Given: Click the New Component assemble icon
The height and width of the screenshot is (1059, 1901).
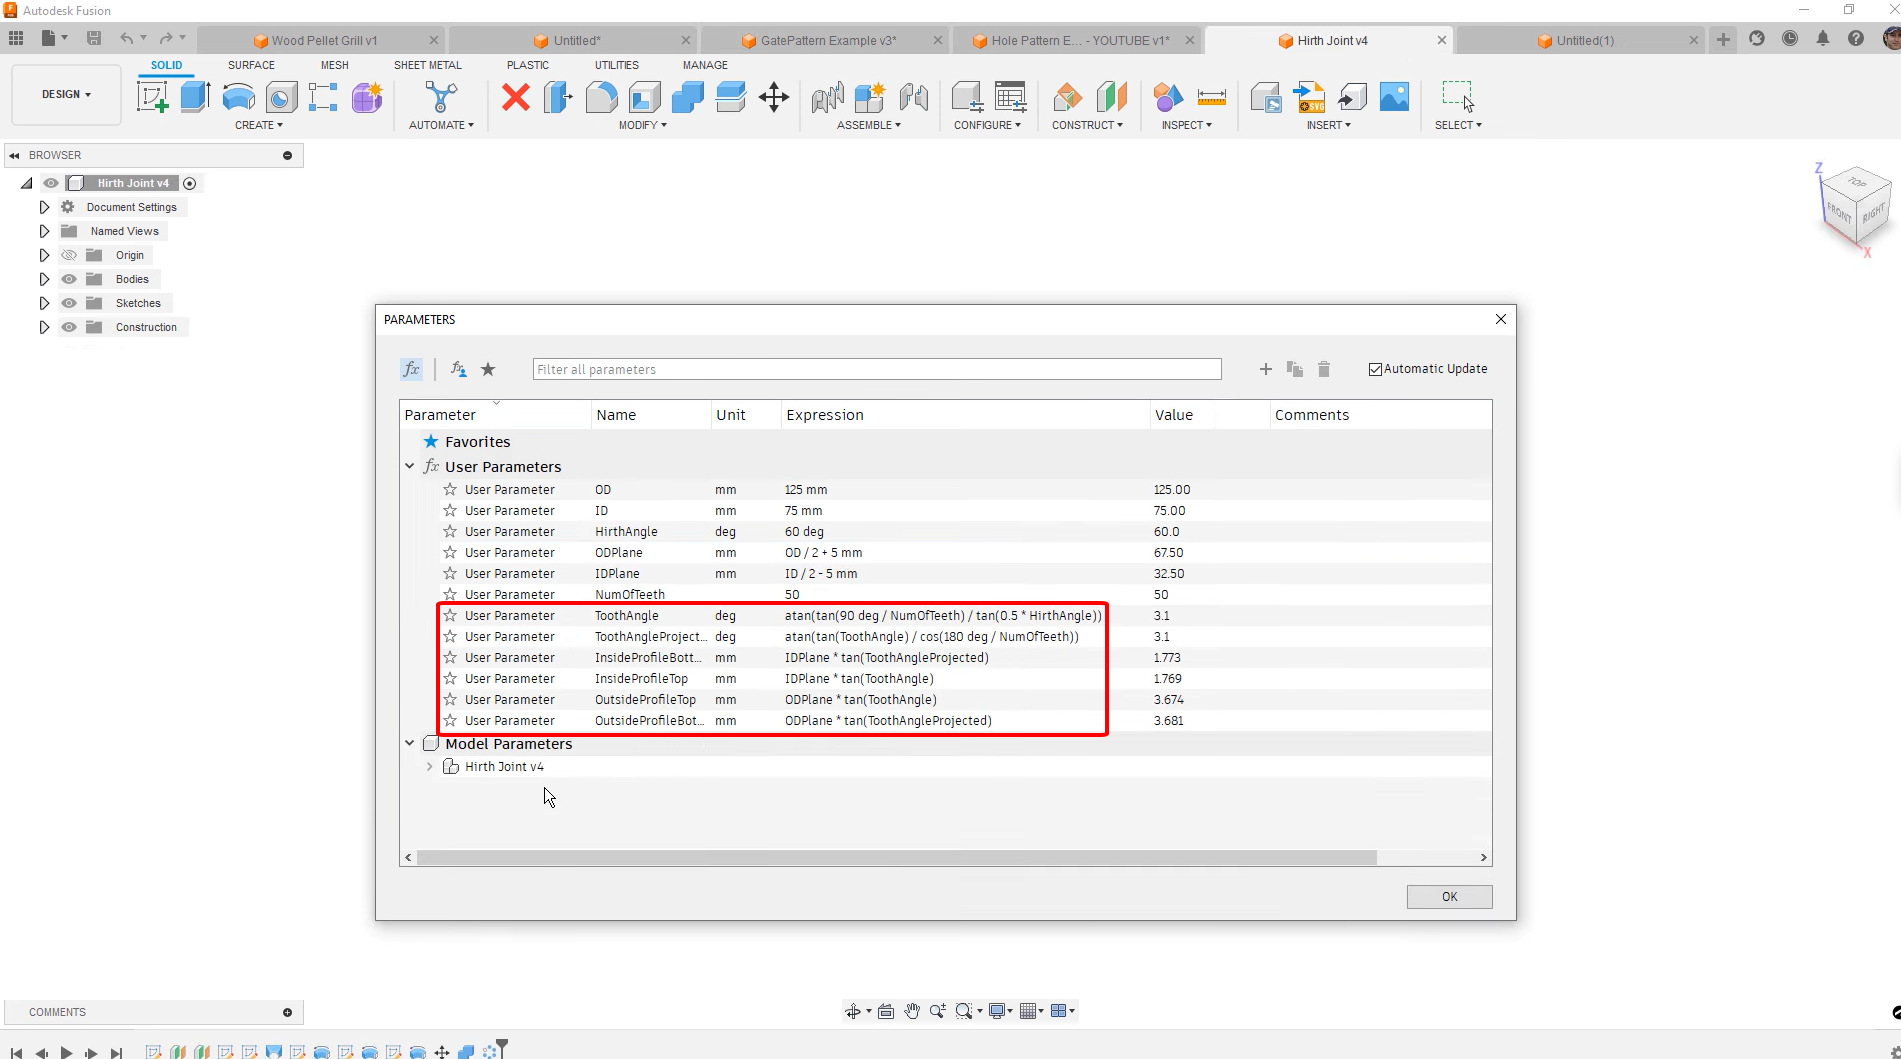Looking at the screenshot, I should 870,97.
